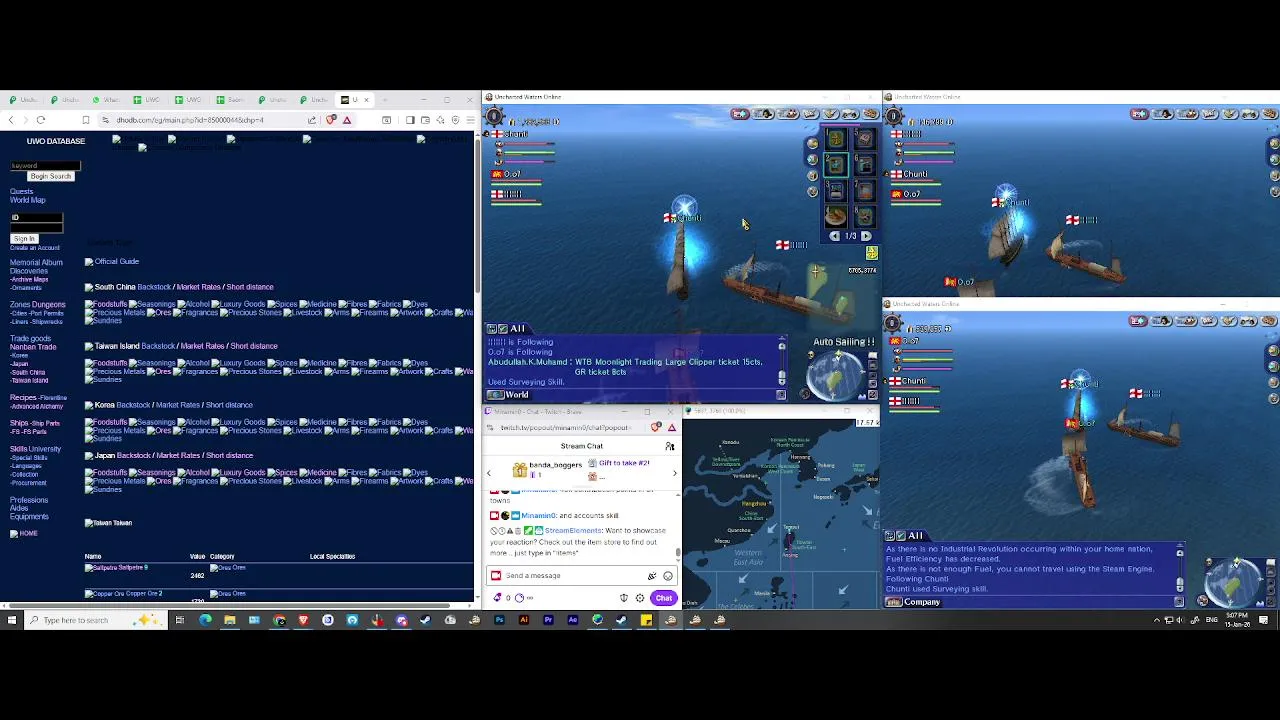This screenshot has height=720, width=1280.
Task: Open the Nanban Trade link
Action: point(33,347)
